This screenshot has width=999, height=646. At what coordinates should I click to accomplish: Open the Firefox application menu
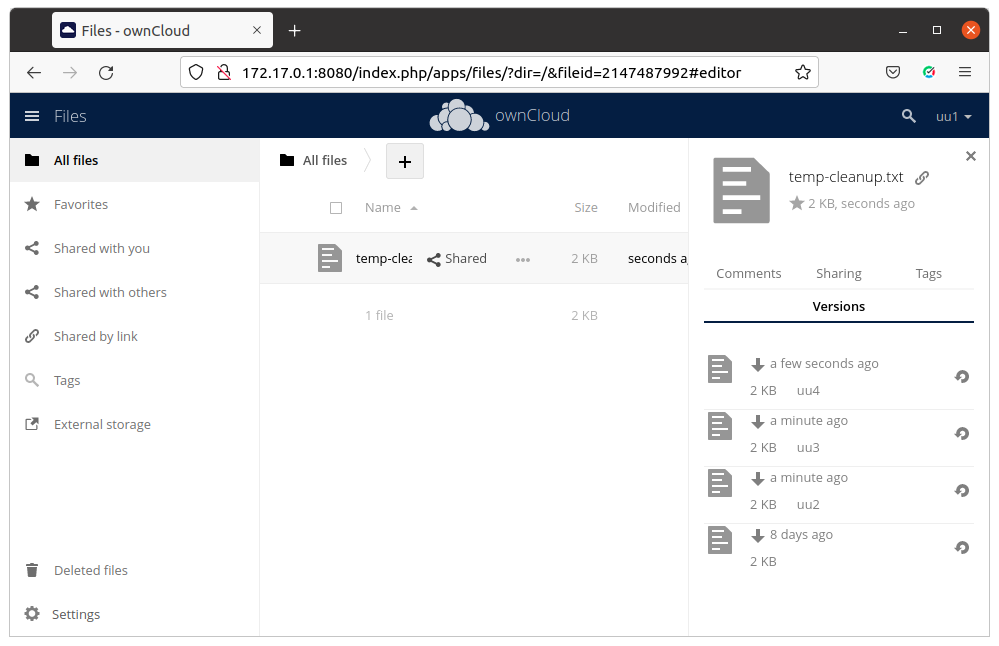tap(965, 72)
